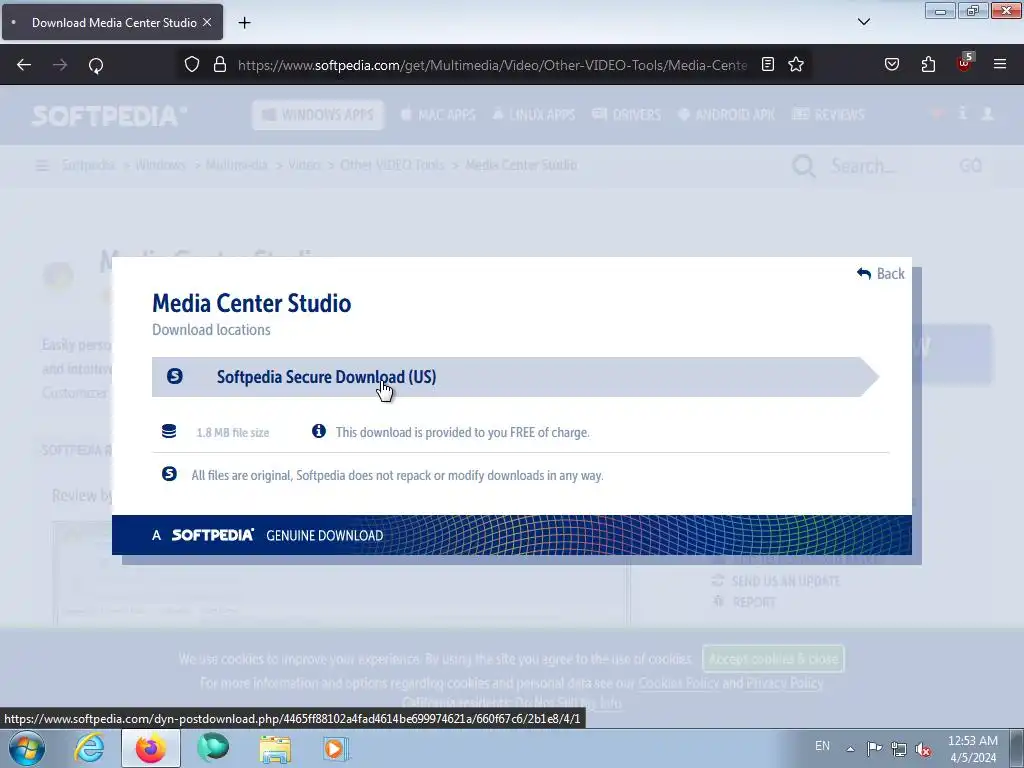Click the browser forward arrow
Image resolution: width=1024 pixels, height=768 pixels.
click(x=60, y=65)
